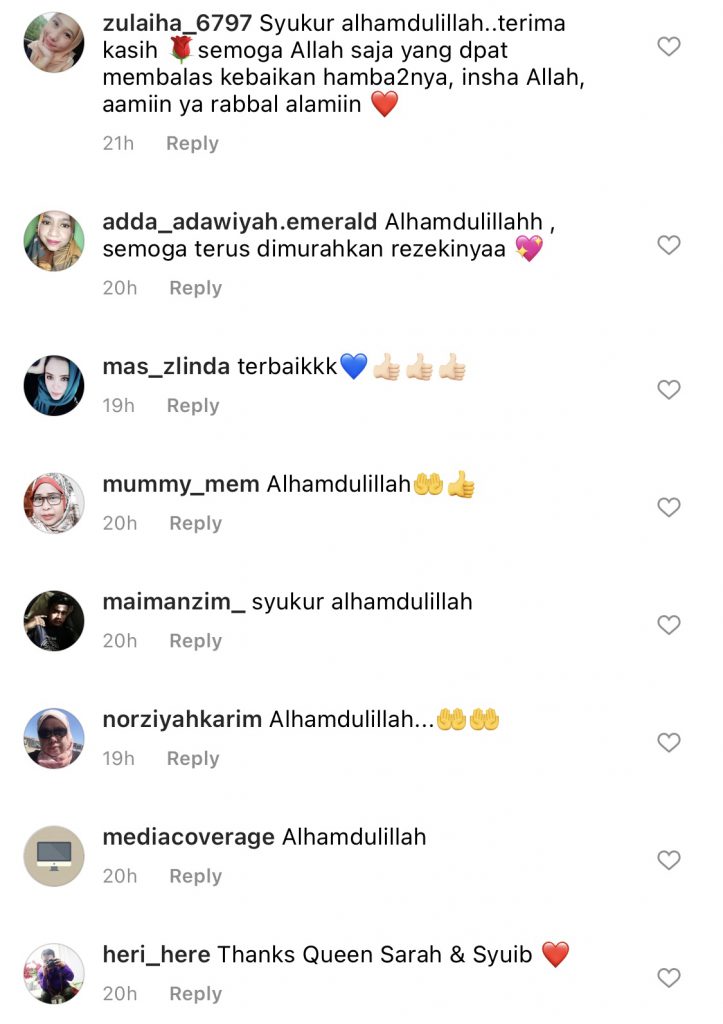This screenshot has width=723, height=1024.
Task: Like the mediacoverage Alhamdulillah comment
Action: point(669,860)
